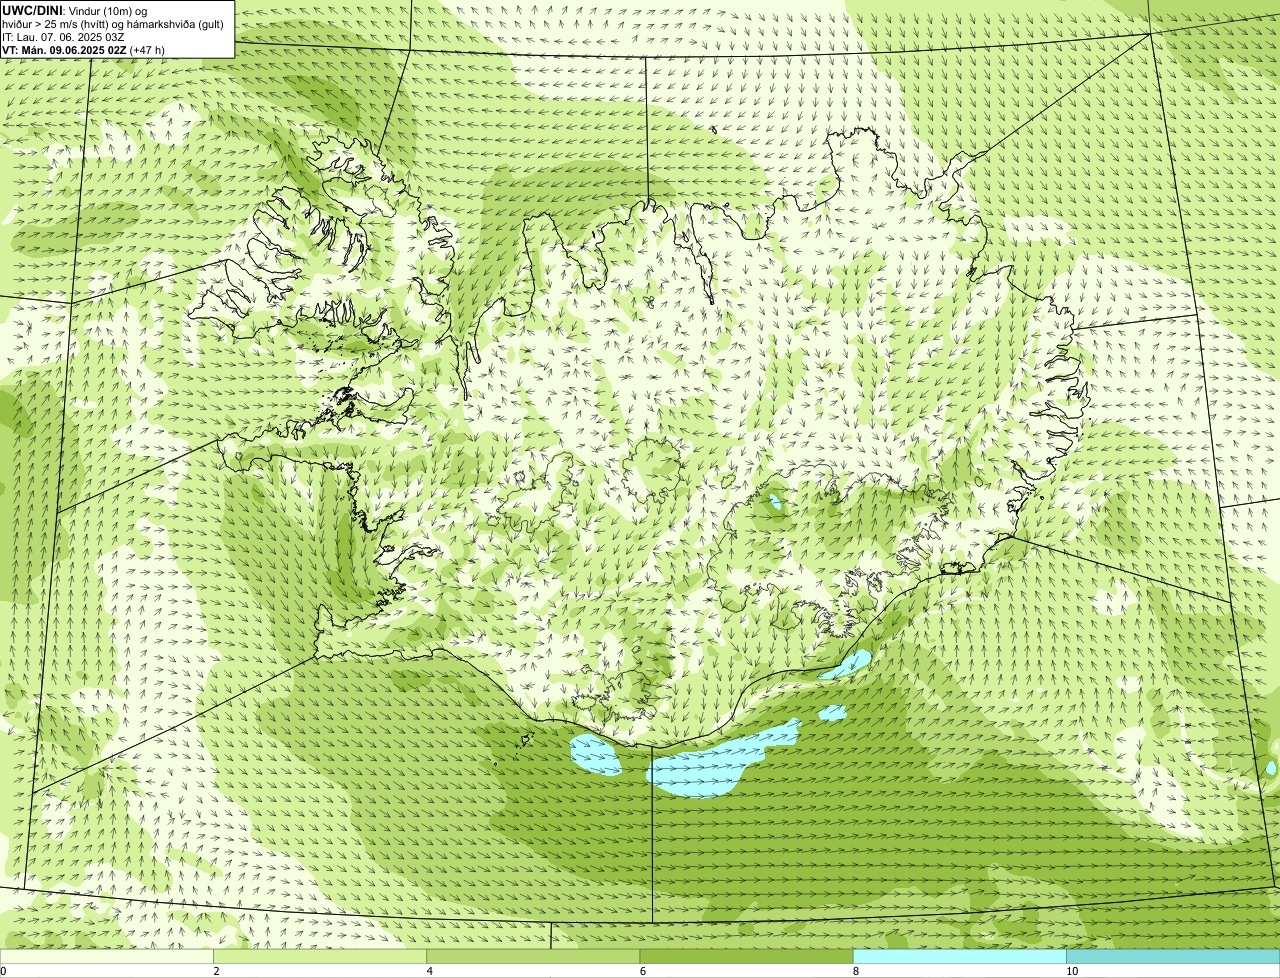Click the "2" label on the color scale
Screen dimensions: 1280x978
[x=216, y=971]
